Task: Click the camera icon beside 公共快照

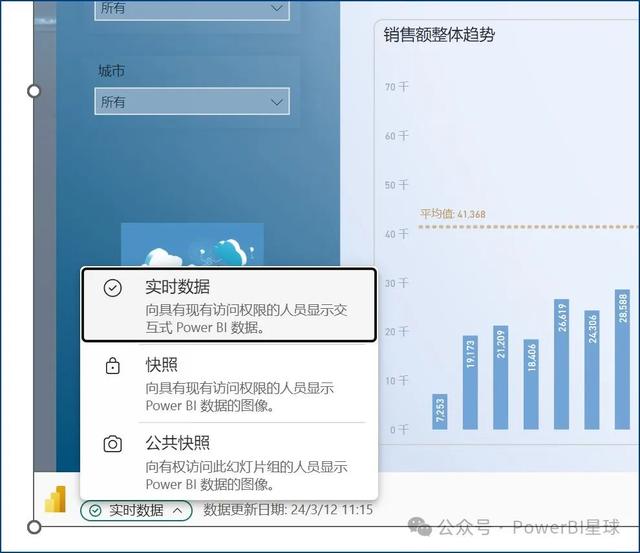Action: click(x=113, y=444)
